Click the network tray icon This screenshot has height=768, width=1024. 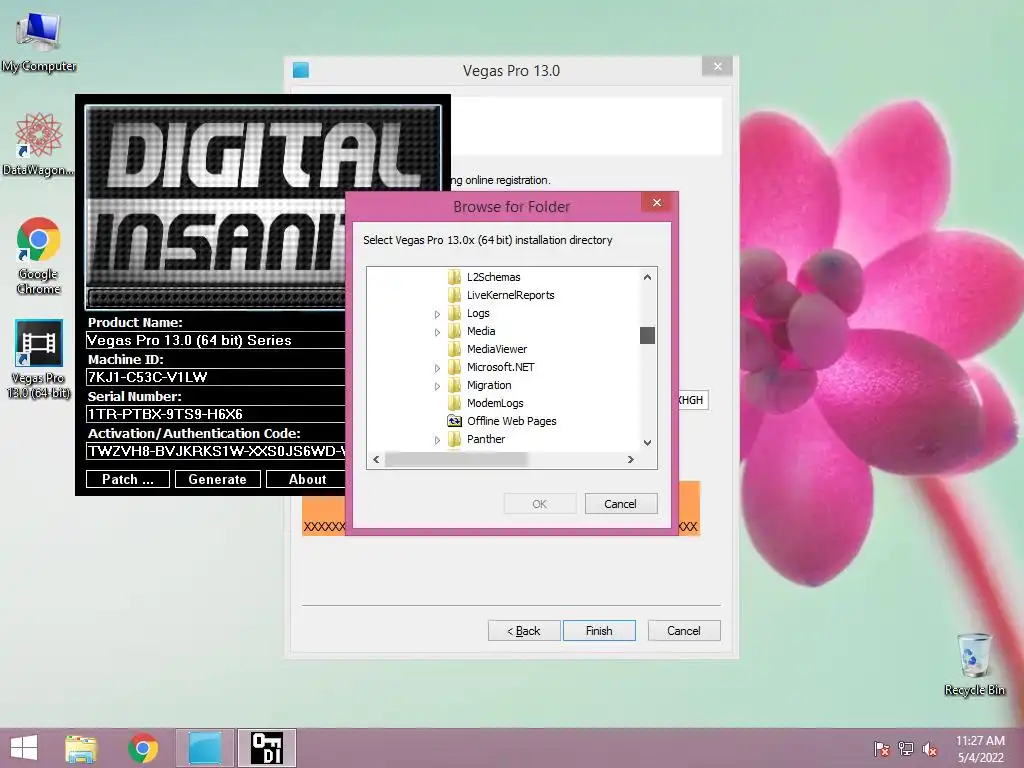(905, 748)
